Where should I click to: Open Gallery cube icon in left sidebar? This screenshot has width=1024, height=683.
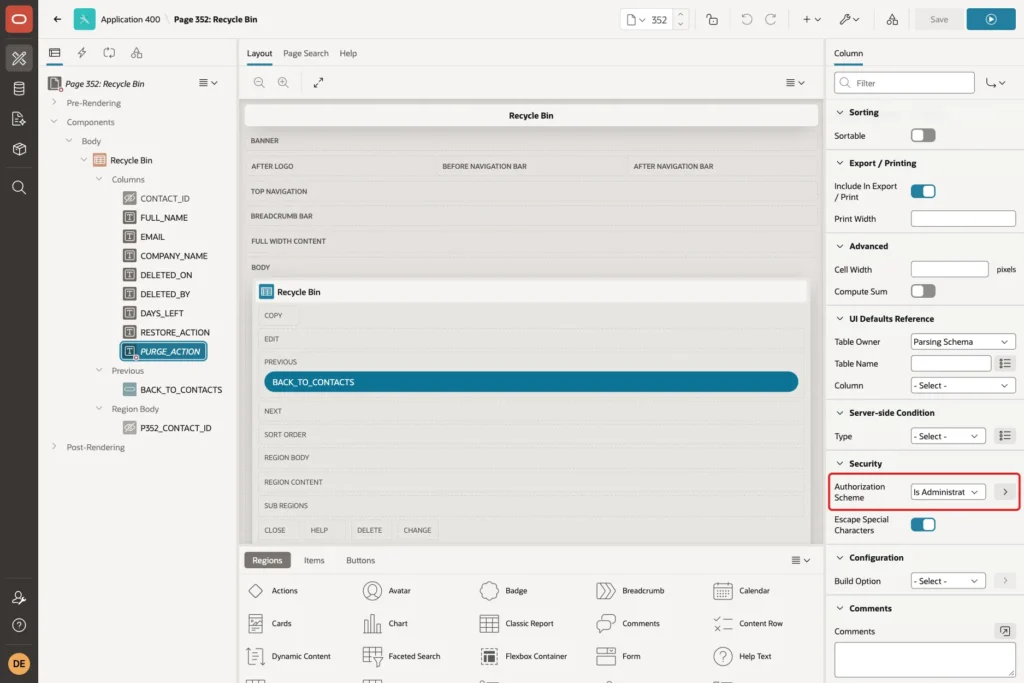click(x=19, y=149)
